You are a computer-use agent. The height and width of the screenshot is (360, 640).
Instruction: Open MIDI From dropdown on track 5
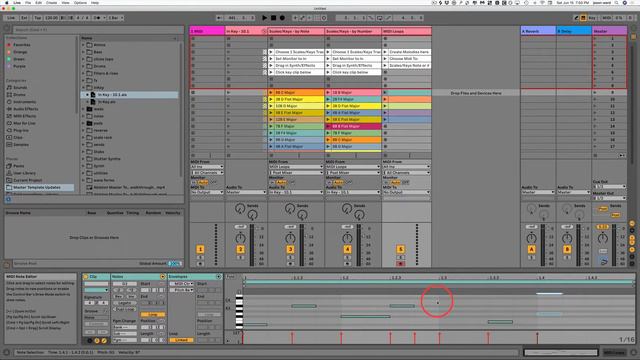pyautogui.click(x=407, y=167)
